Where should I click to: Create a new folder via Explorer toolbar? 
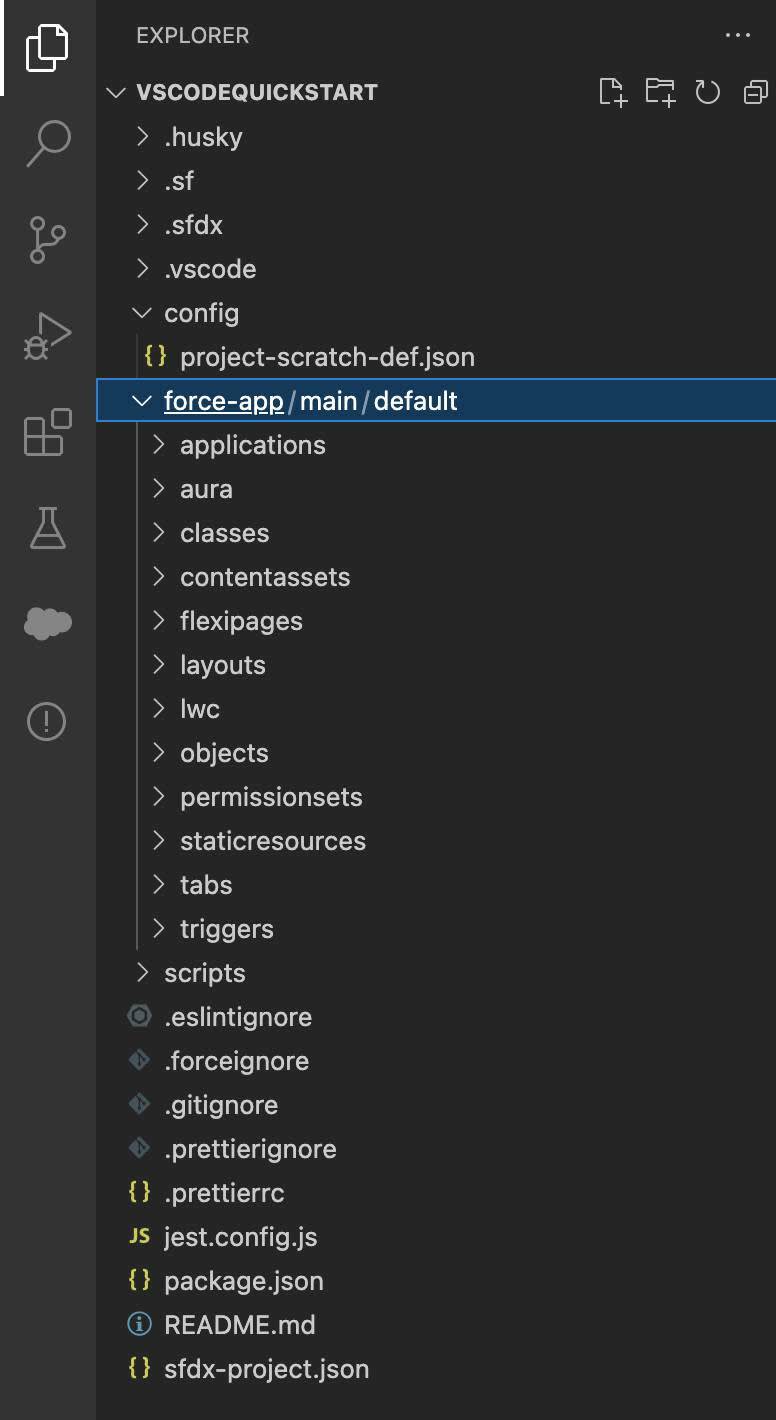(660, 92)
